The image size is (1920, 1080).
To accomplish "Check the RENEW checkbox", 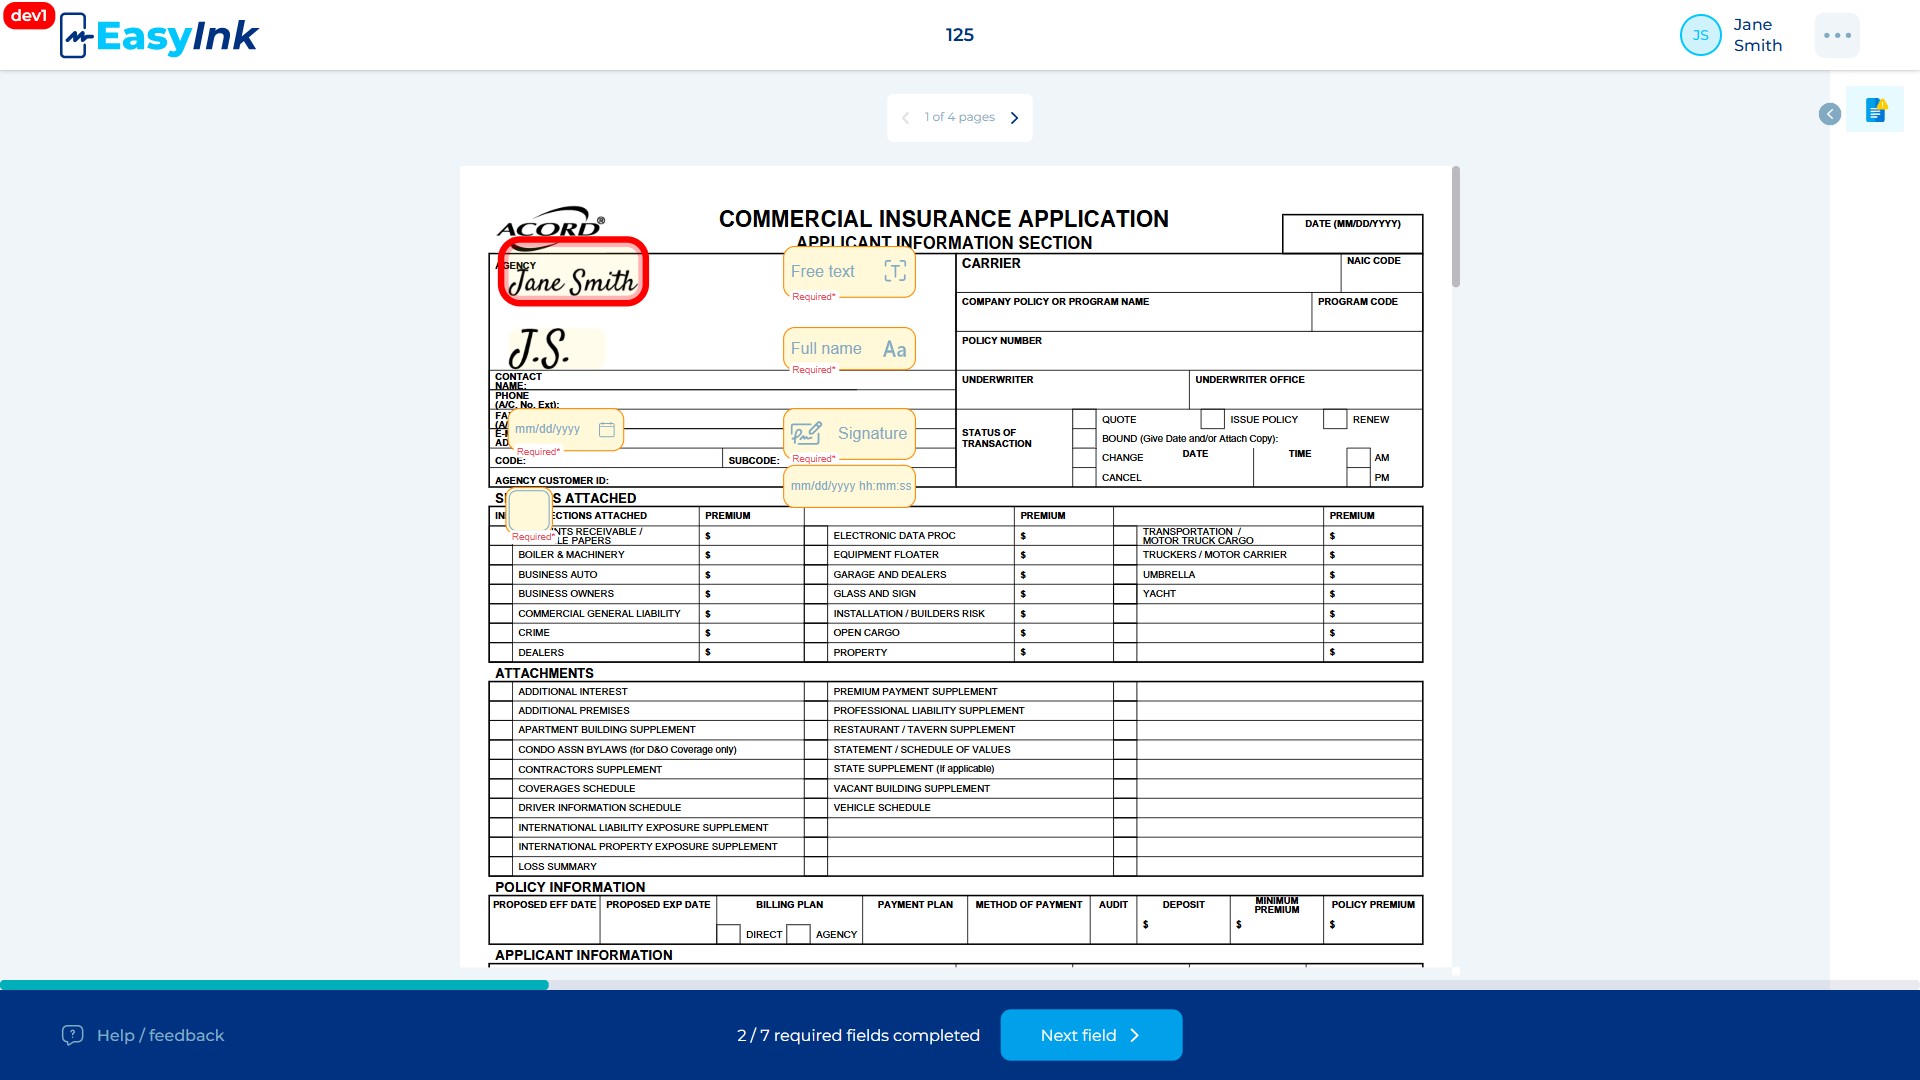I will coord(1335,419).
